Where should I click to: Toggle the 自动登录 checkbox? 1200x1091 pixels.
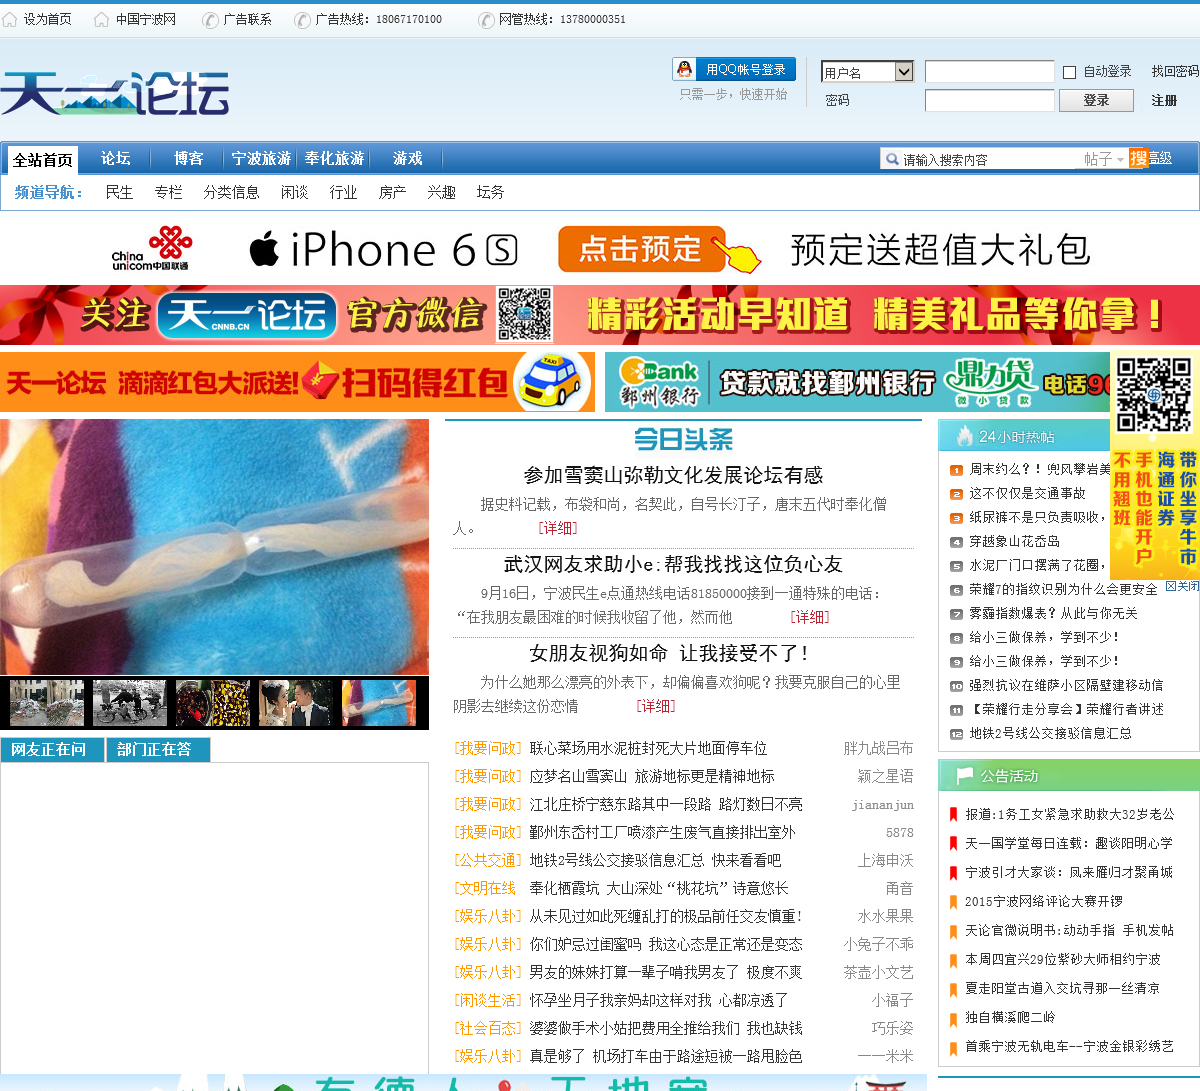pos(1069,72)
